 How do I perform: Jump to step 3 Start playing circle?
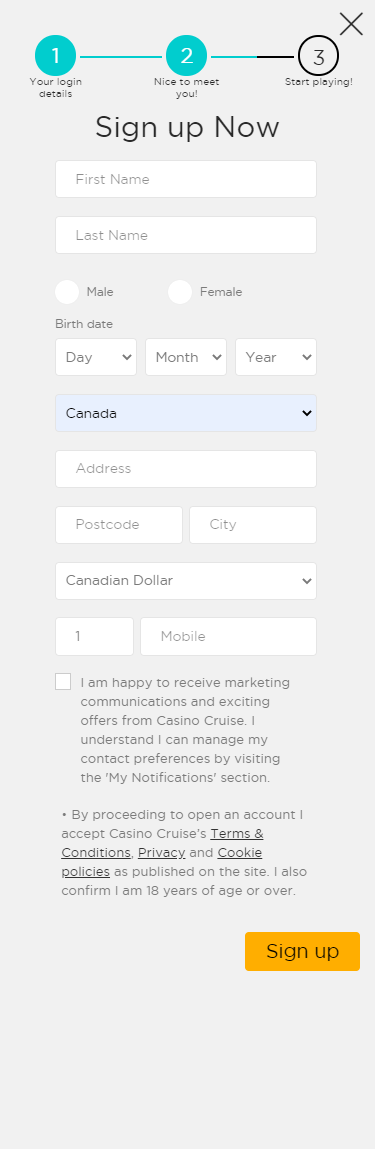coord(319,56)
